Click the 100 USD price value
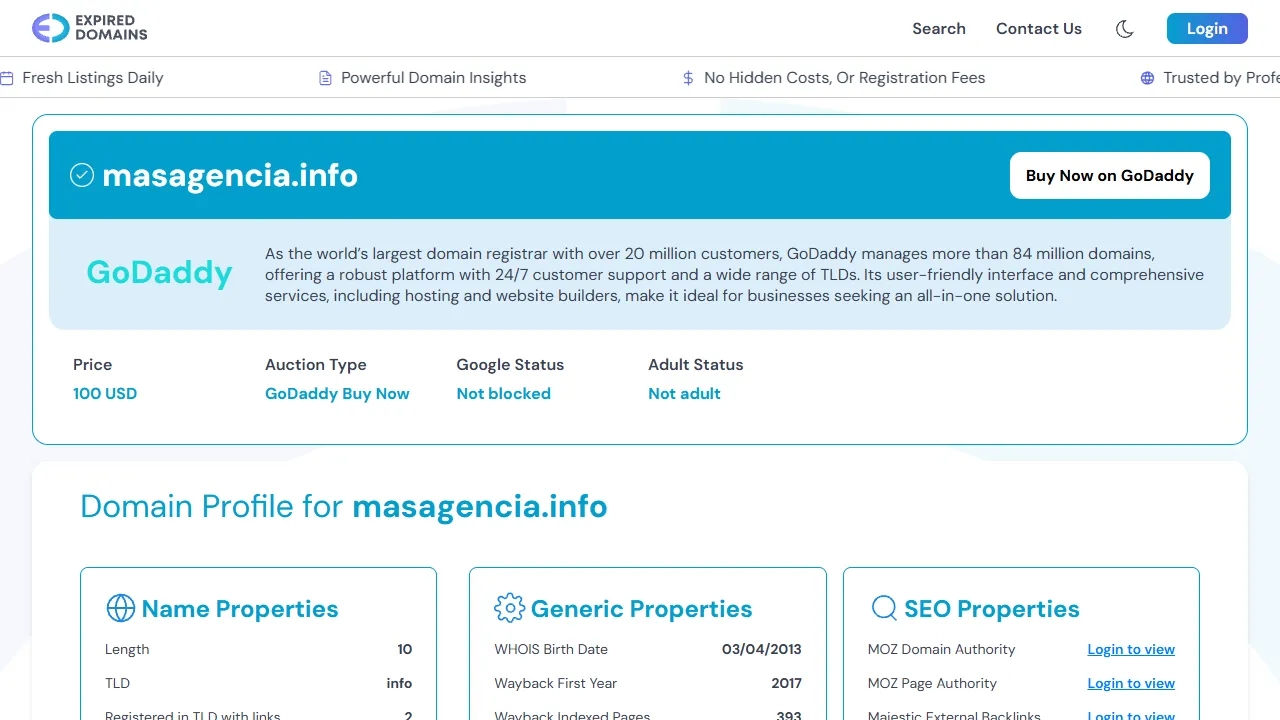 [105, 393]
